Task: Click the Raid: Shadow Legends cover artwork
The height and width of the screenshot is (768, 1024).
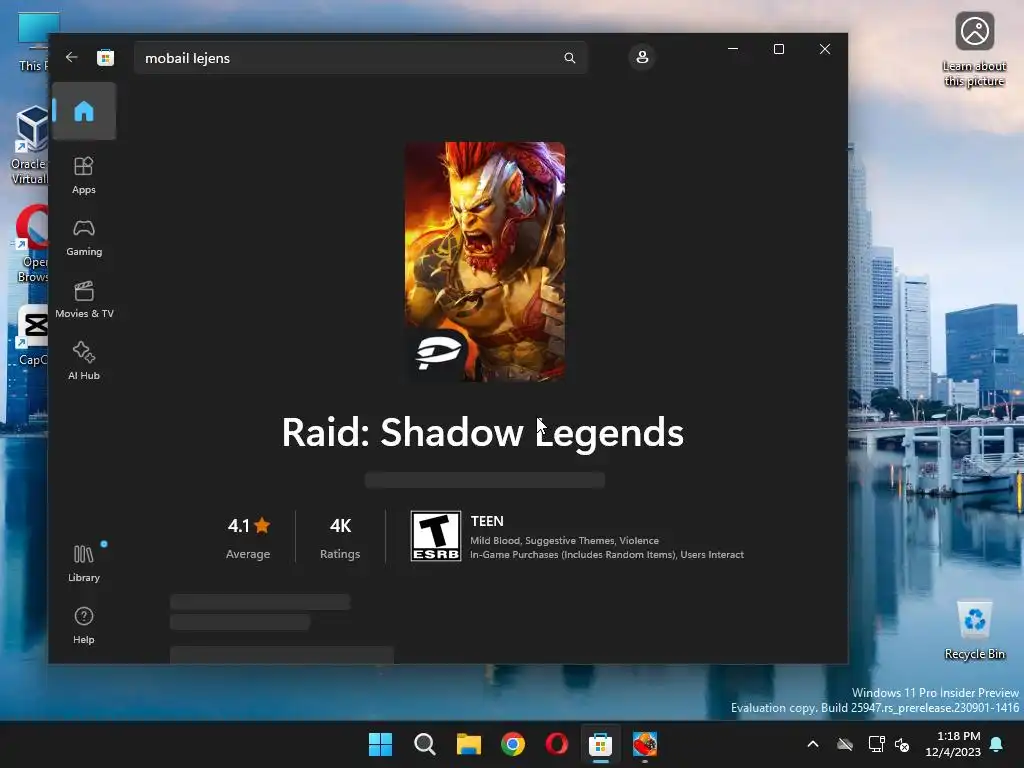Action: pyautogui.click(x=485, y=262)
